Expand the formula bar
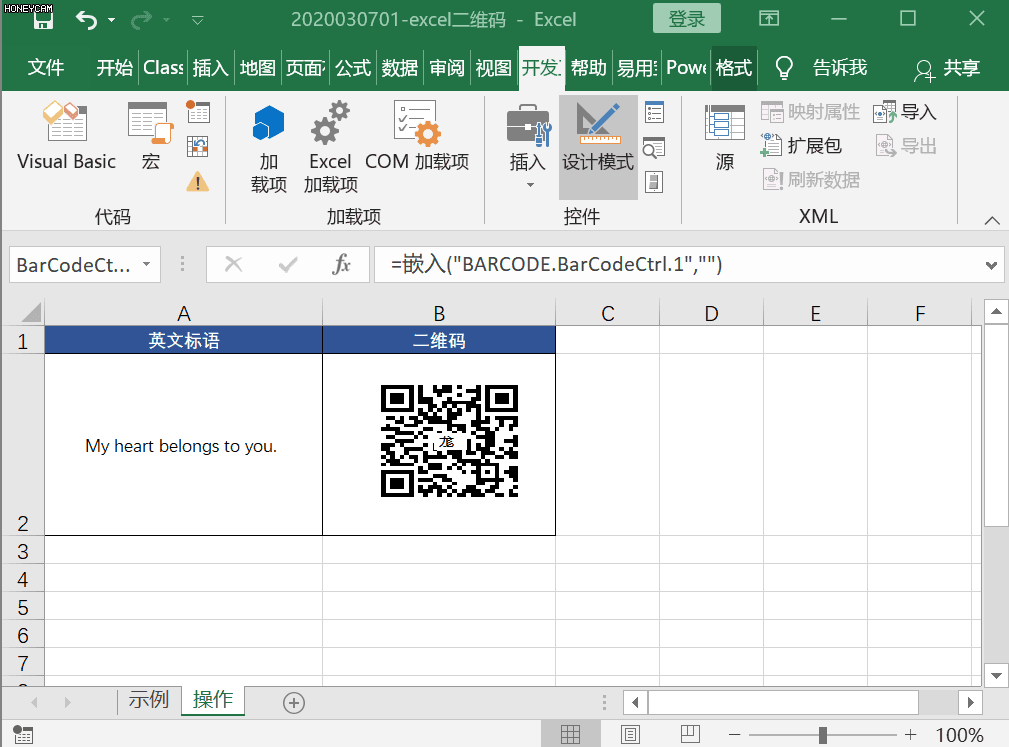The width and height of the screenshot is (1009, 747). tap(991, 265)
